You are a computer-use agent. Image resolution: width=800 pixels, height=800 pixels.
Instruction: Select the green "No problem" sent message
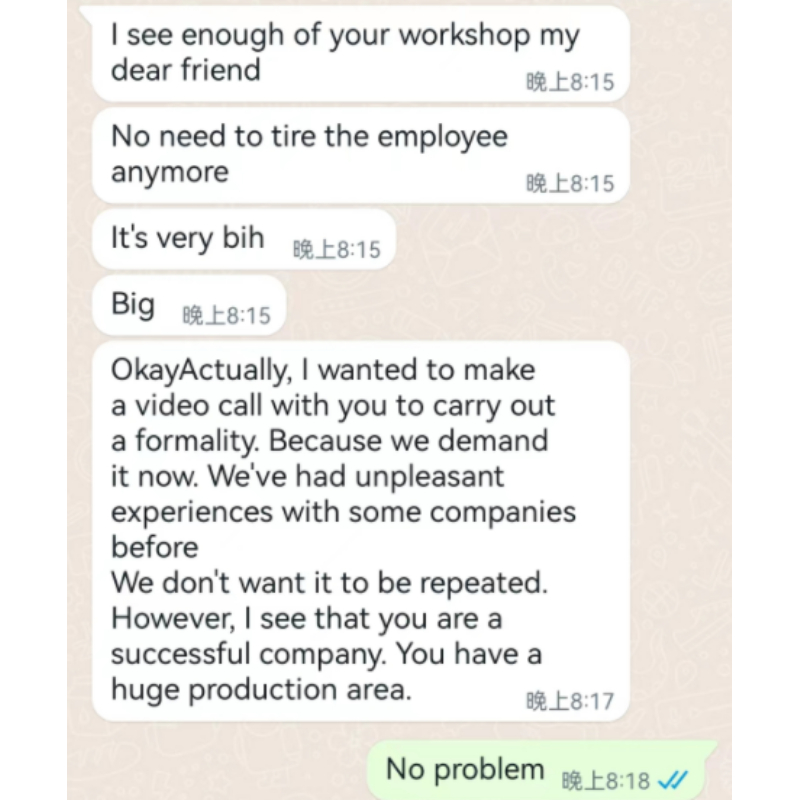click(x=465, y=770)
